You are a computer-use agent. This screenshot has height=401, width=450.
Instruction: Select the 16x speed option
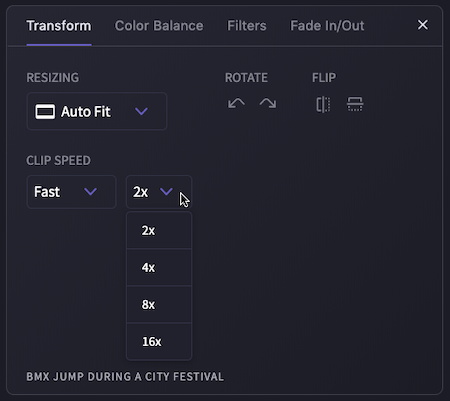[159, 341]
